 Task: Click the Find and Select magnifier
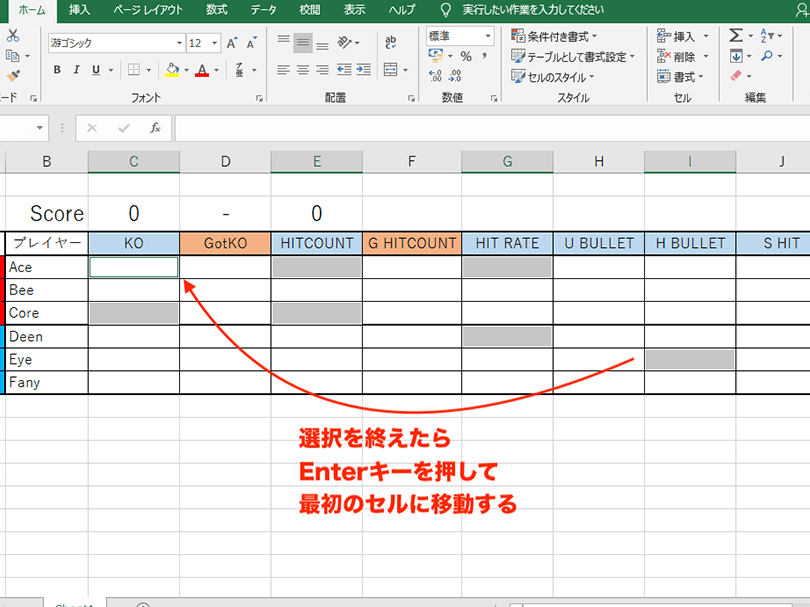pos(767,55)
